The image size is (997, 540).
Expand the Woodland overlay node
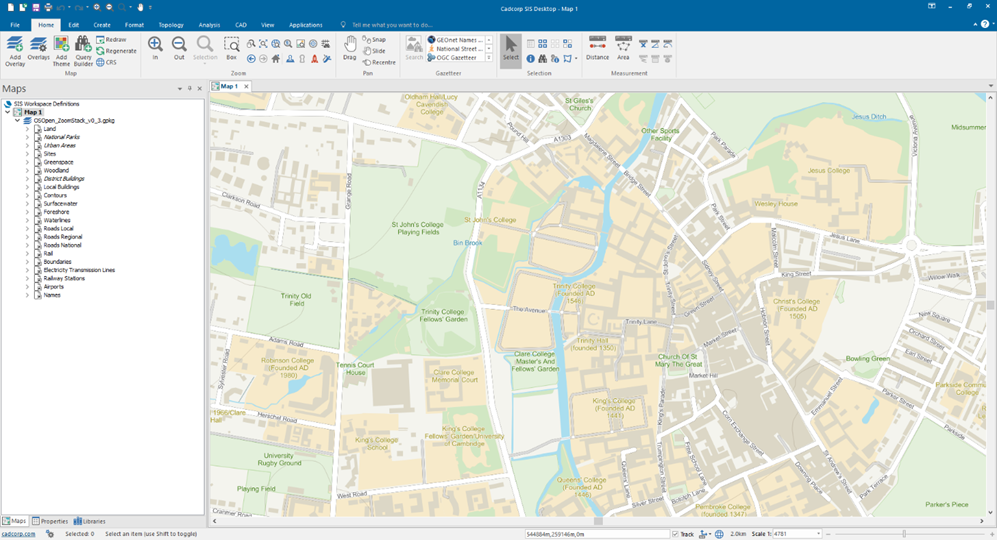point(27,170)
